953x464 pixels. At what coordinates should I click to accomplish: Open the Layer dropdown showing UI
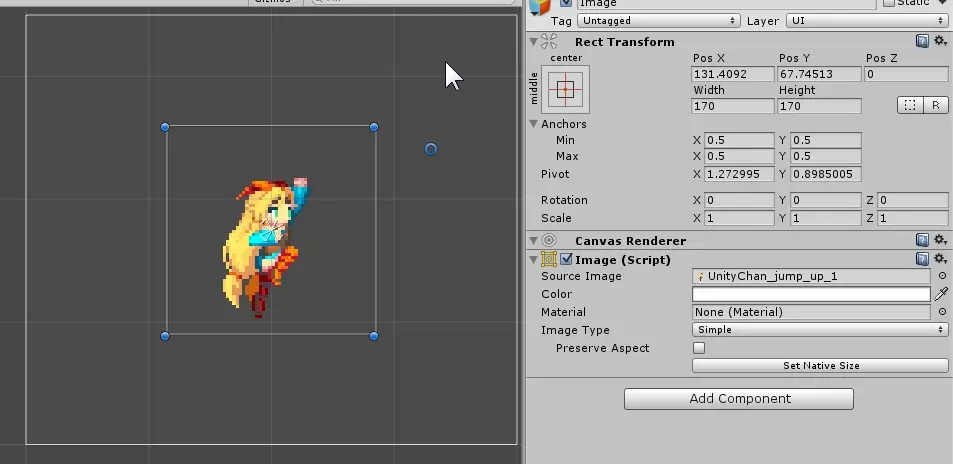point(866,21)
